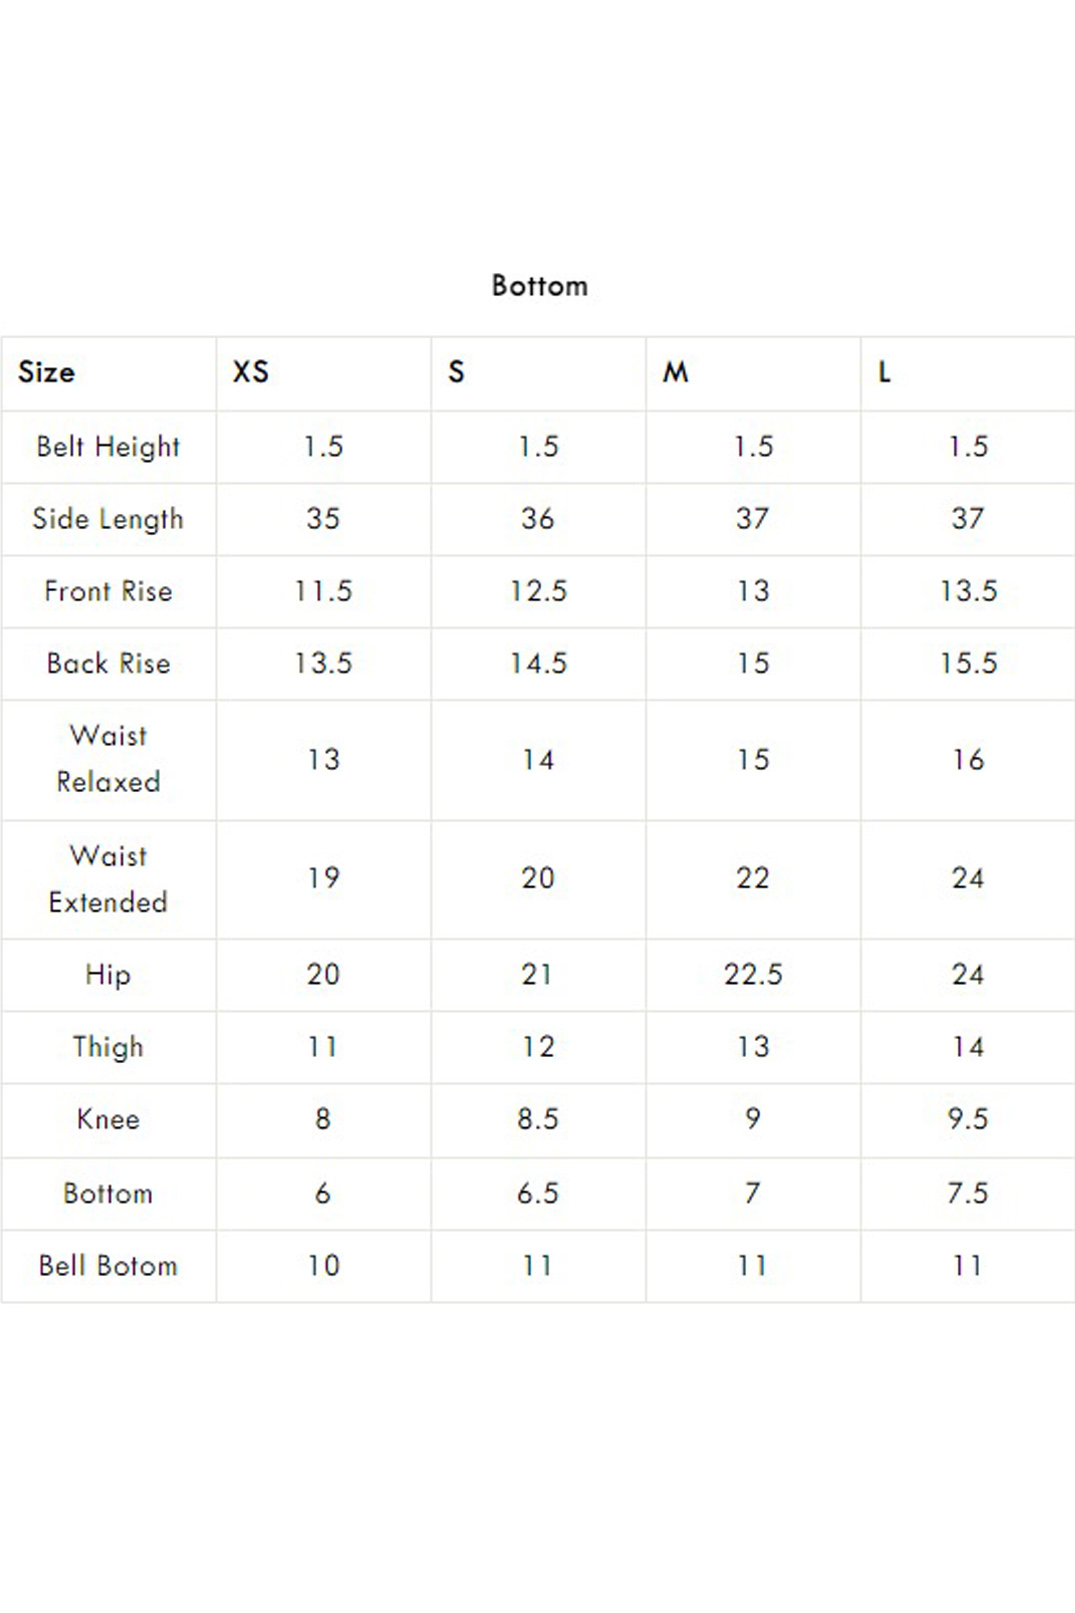Click the 14.5 Back Rise value
The height and width of the screenshot is (1613, 1075).
click(x=538, y=663)
